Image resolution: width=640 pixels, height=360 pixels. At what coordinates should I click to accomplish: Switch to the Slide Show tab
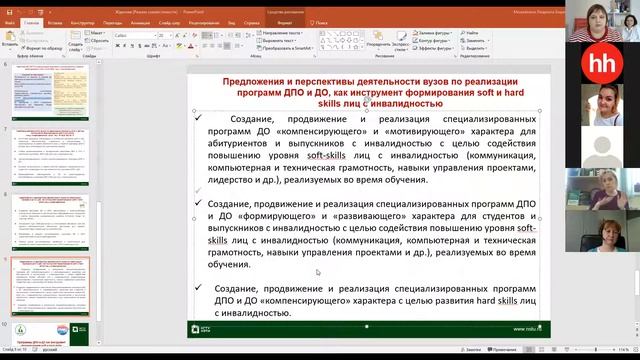click(169, 23)
